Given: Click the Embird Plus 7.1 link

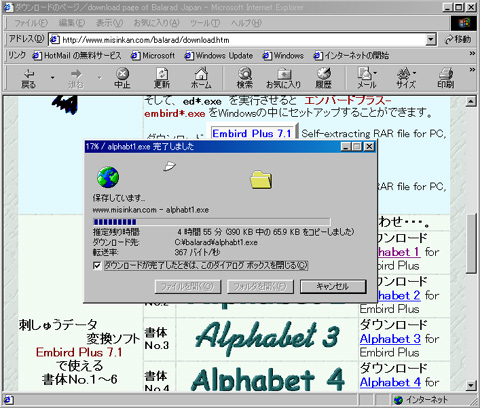Looking at the screenshot, I should (252, 133).
